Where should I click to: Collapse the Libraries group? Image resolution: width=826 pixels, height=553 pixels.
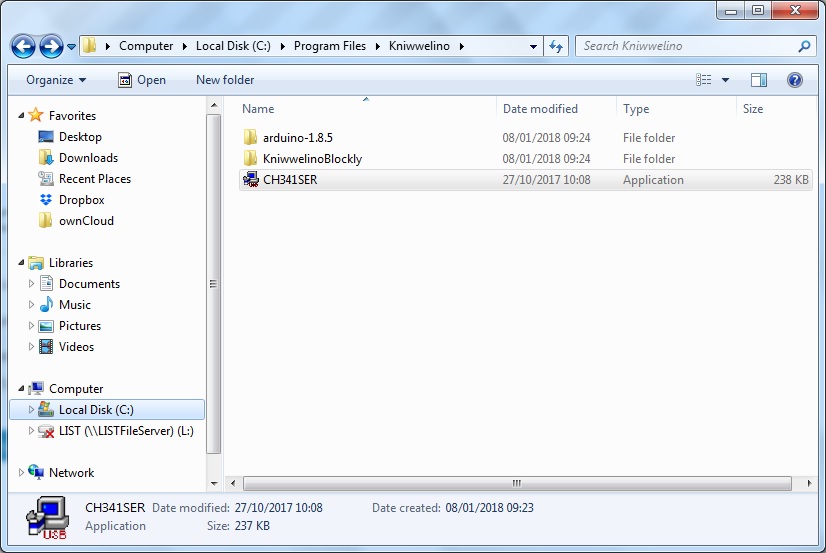21,262
